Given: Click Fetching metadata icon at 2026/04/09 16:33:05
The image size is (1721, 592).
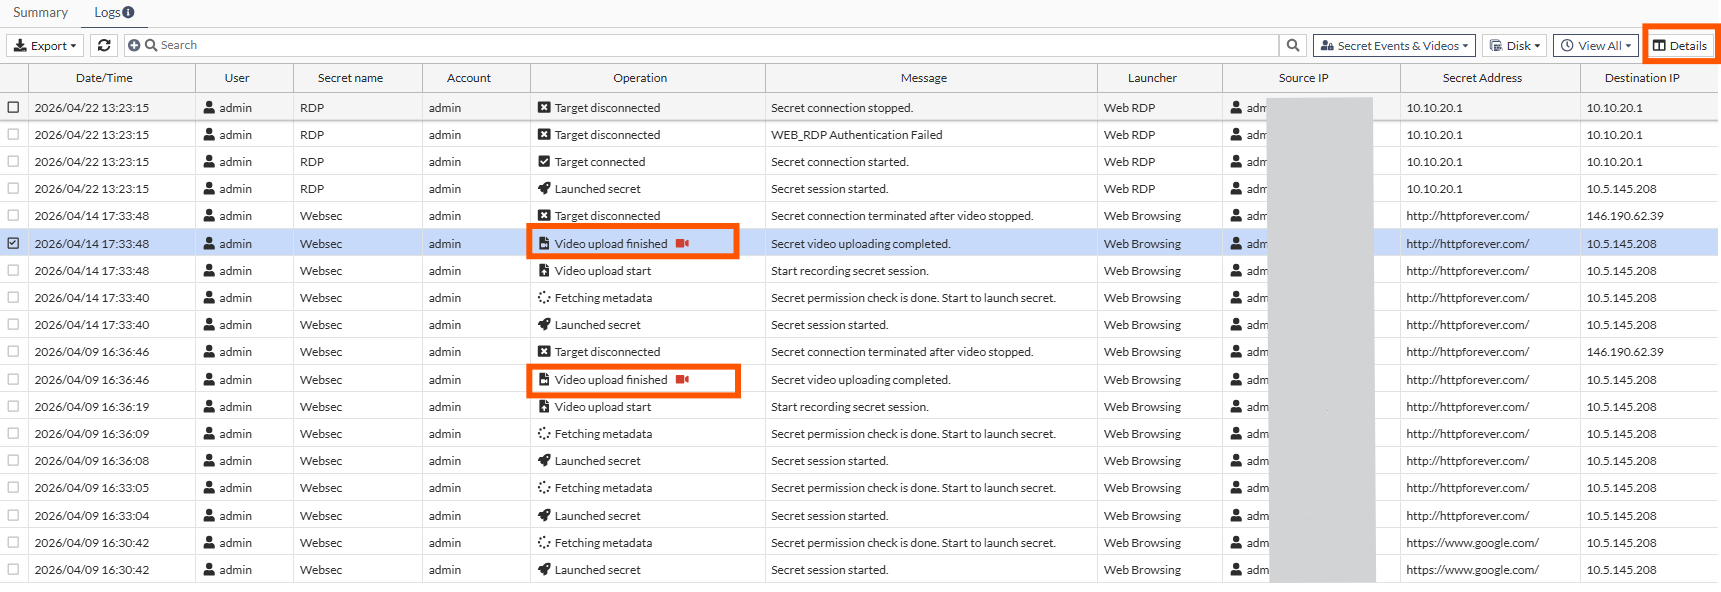Looking at the screenshot, I should [544, 487].
